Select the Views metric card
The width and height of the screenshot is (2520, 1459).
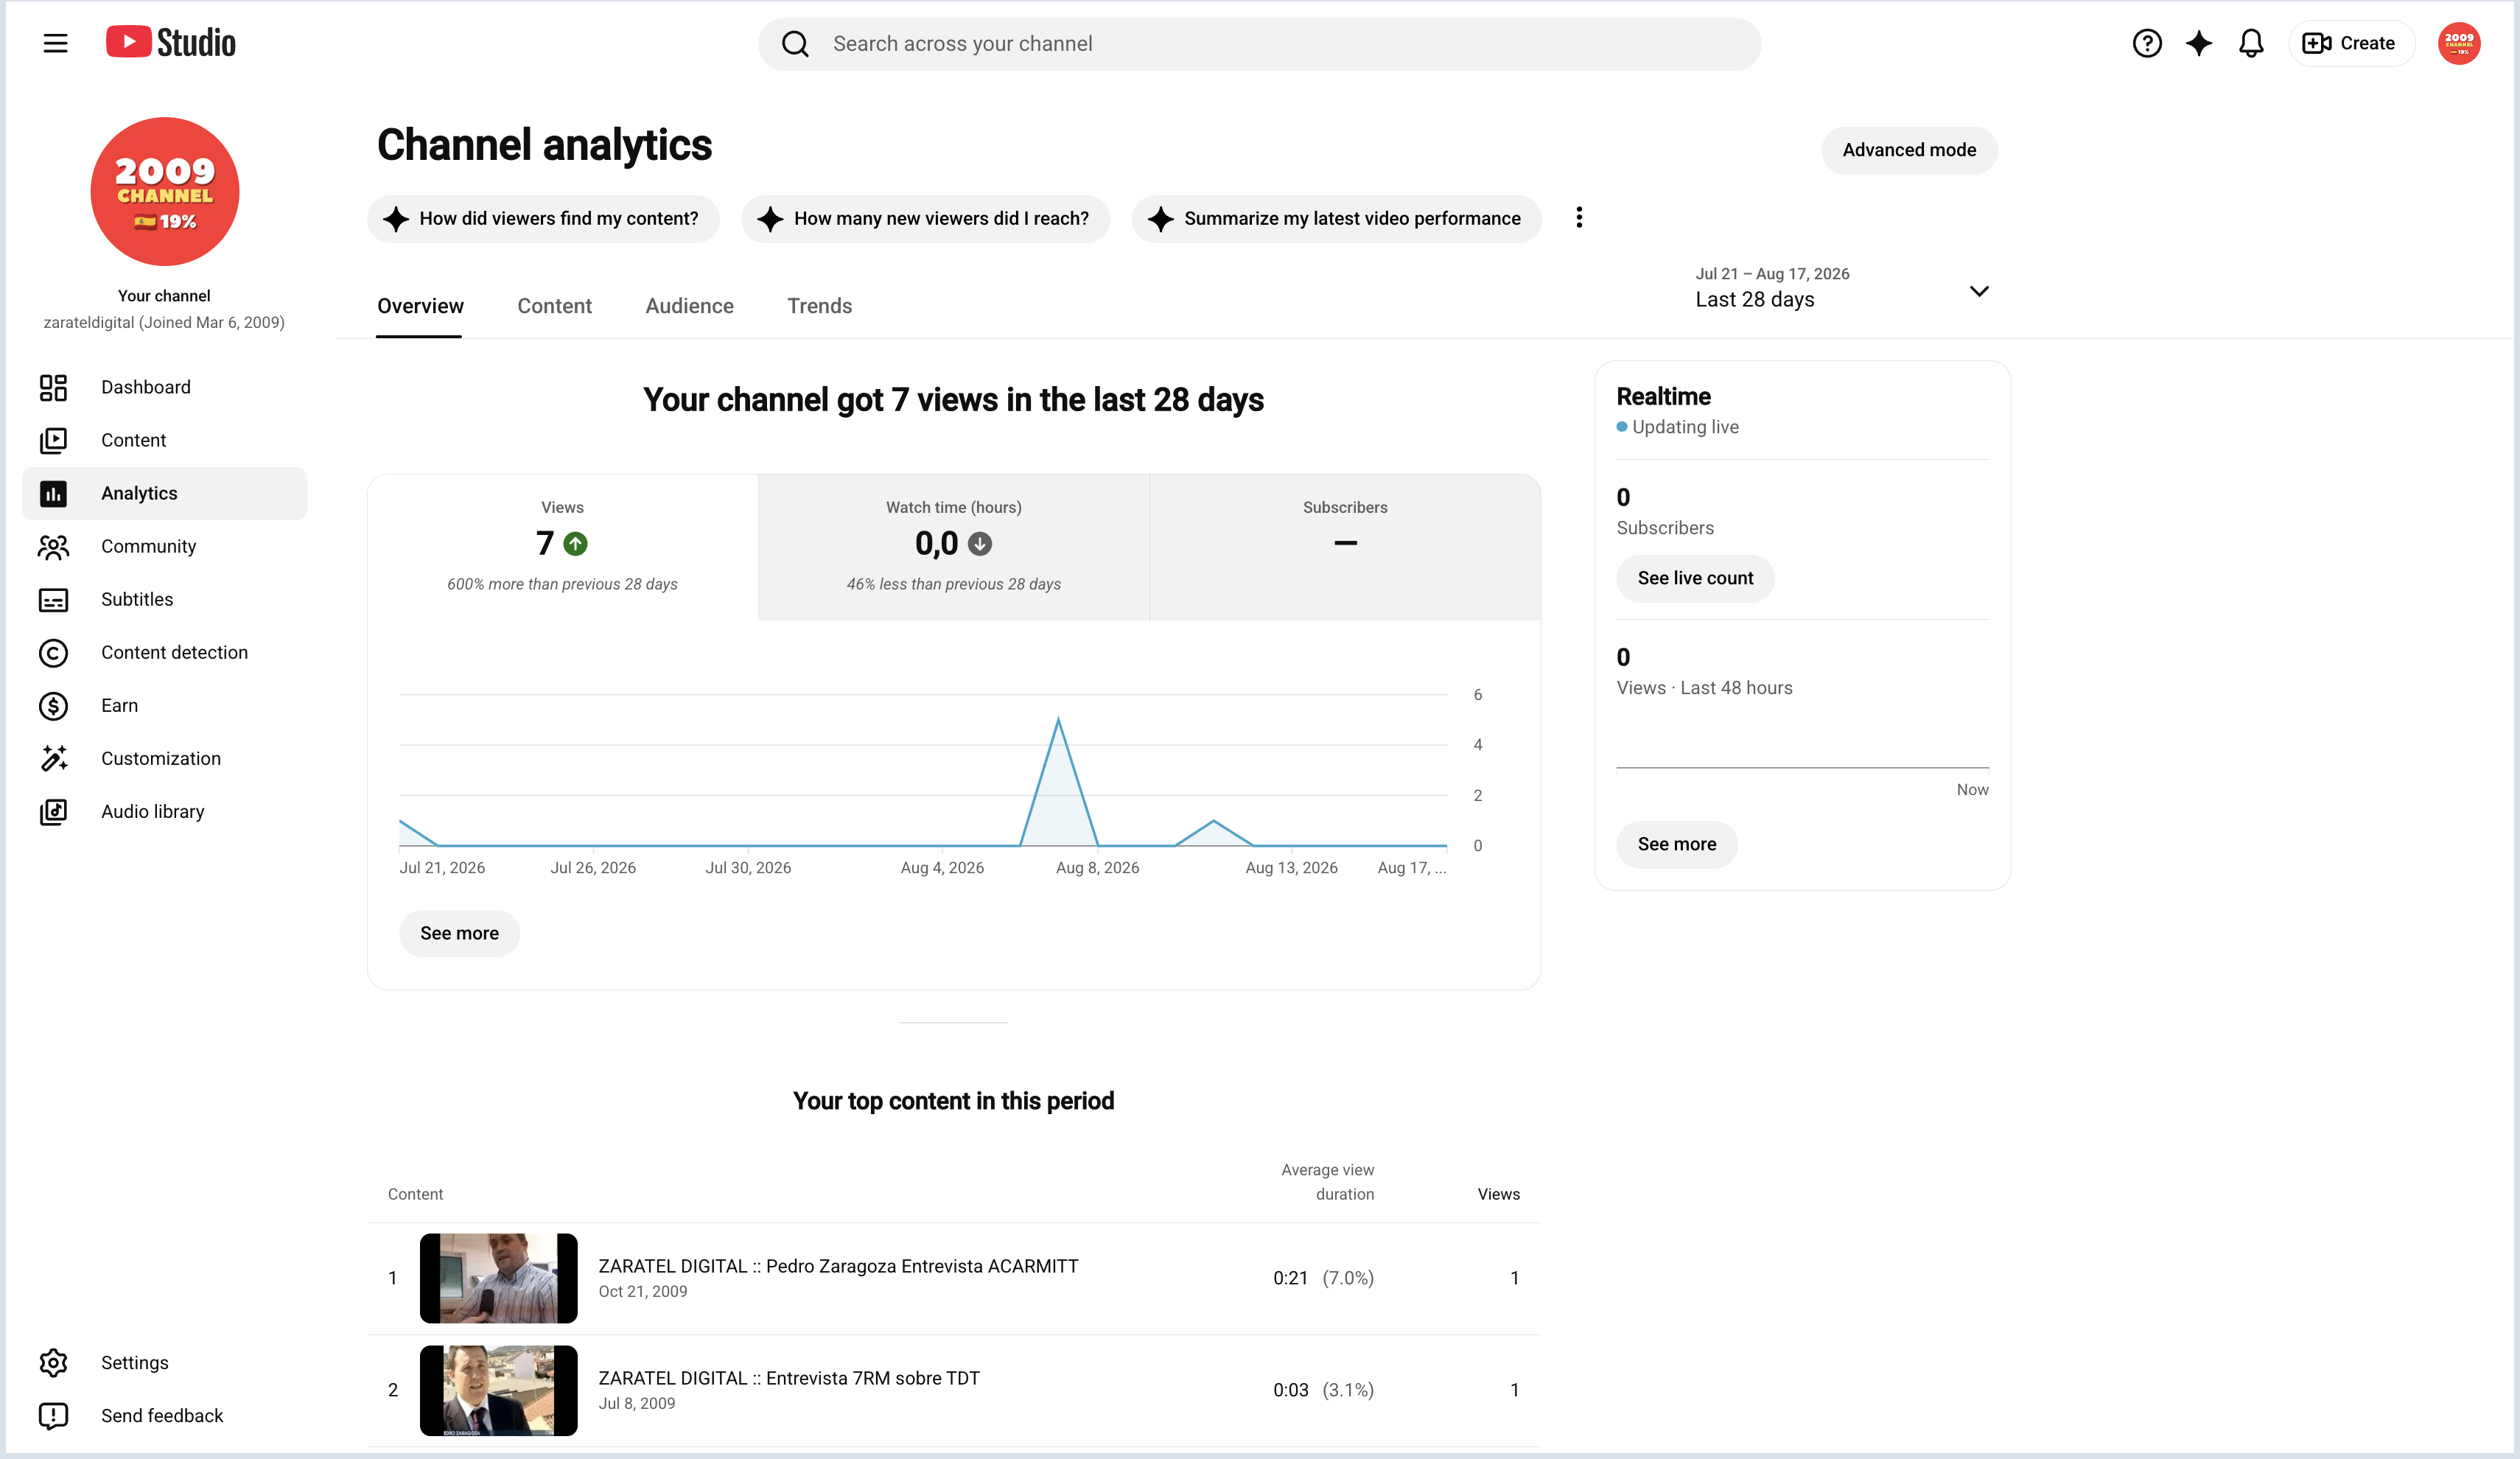tap(562, 547)
